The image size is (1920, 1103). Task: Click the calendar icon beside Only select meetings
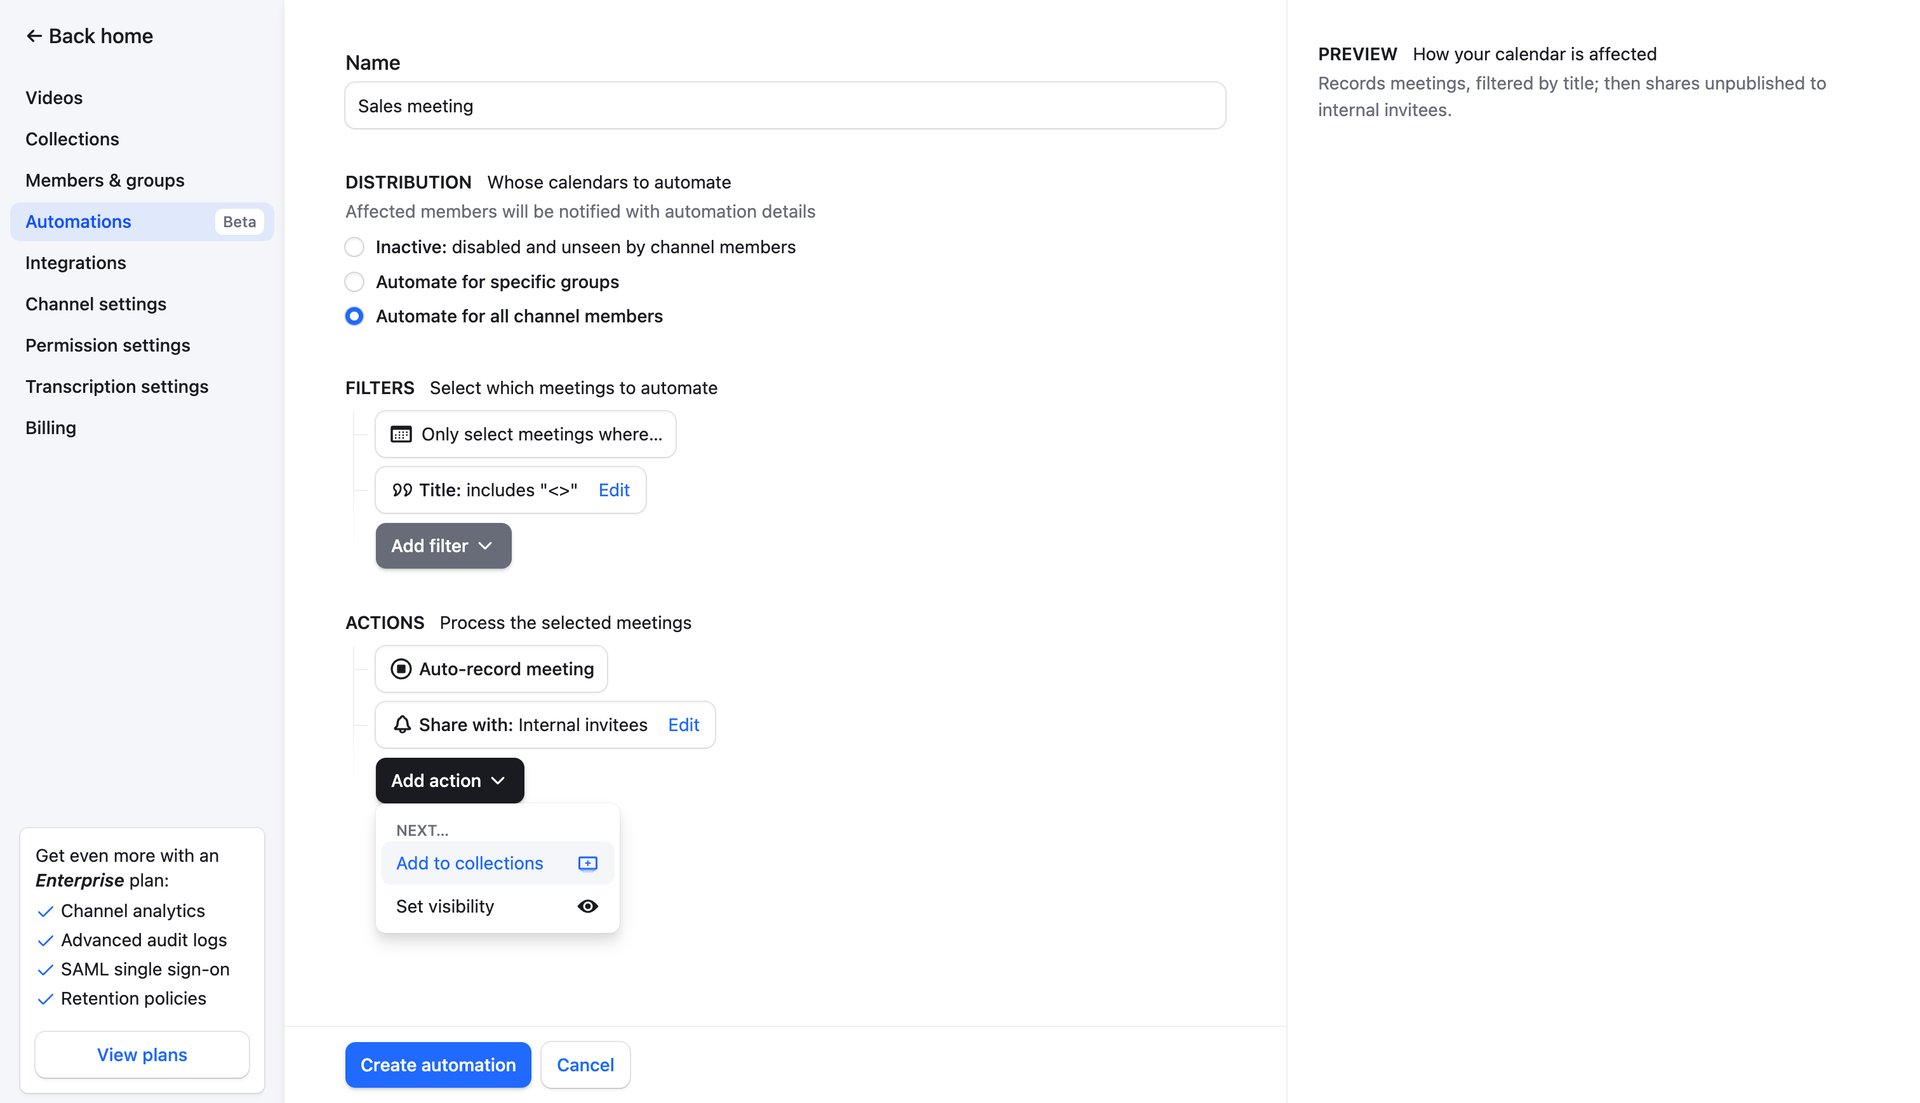point(401,434)
